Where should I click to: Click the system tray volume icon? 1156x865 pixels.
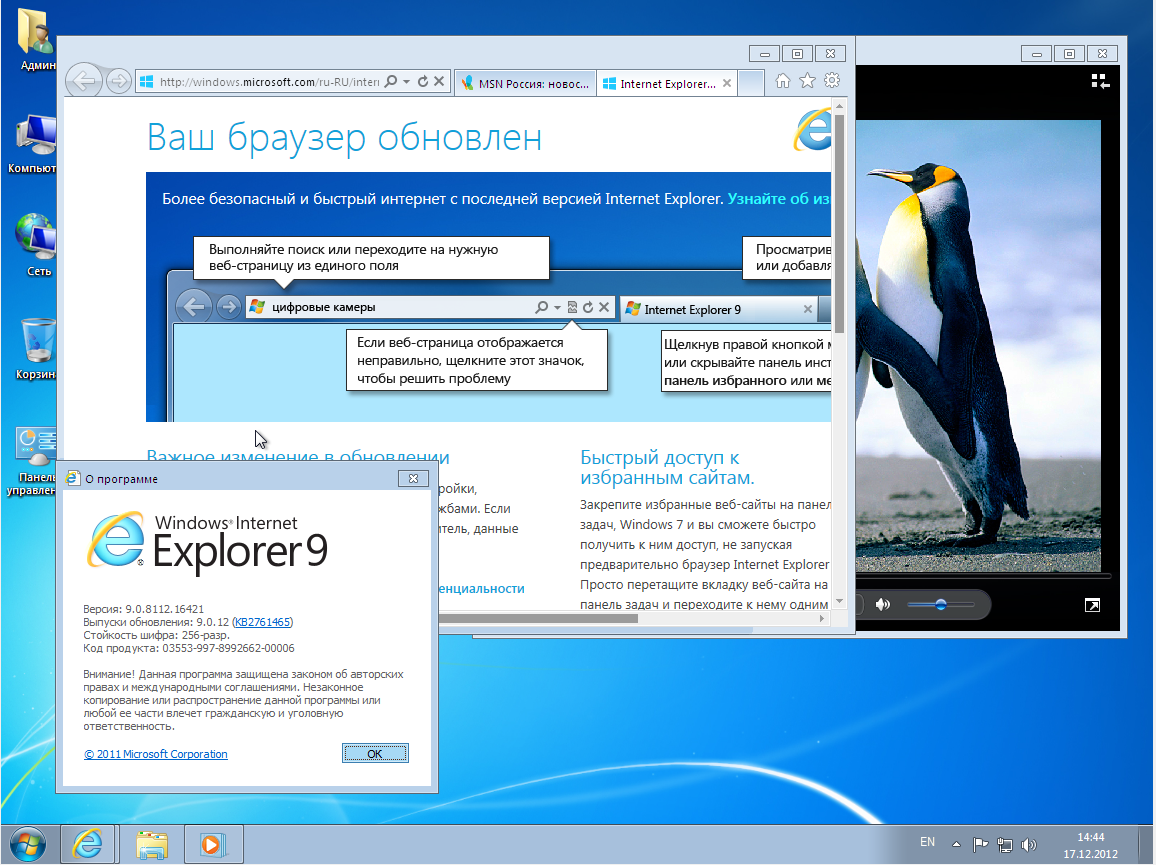click(1029, 844)
